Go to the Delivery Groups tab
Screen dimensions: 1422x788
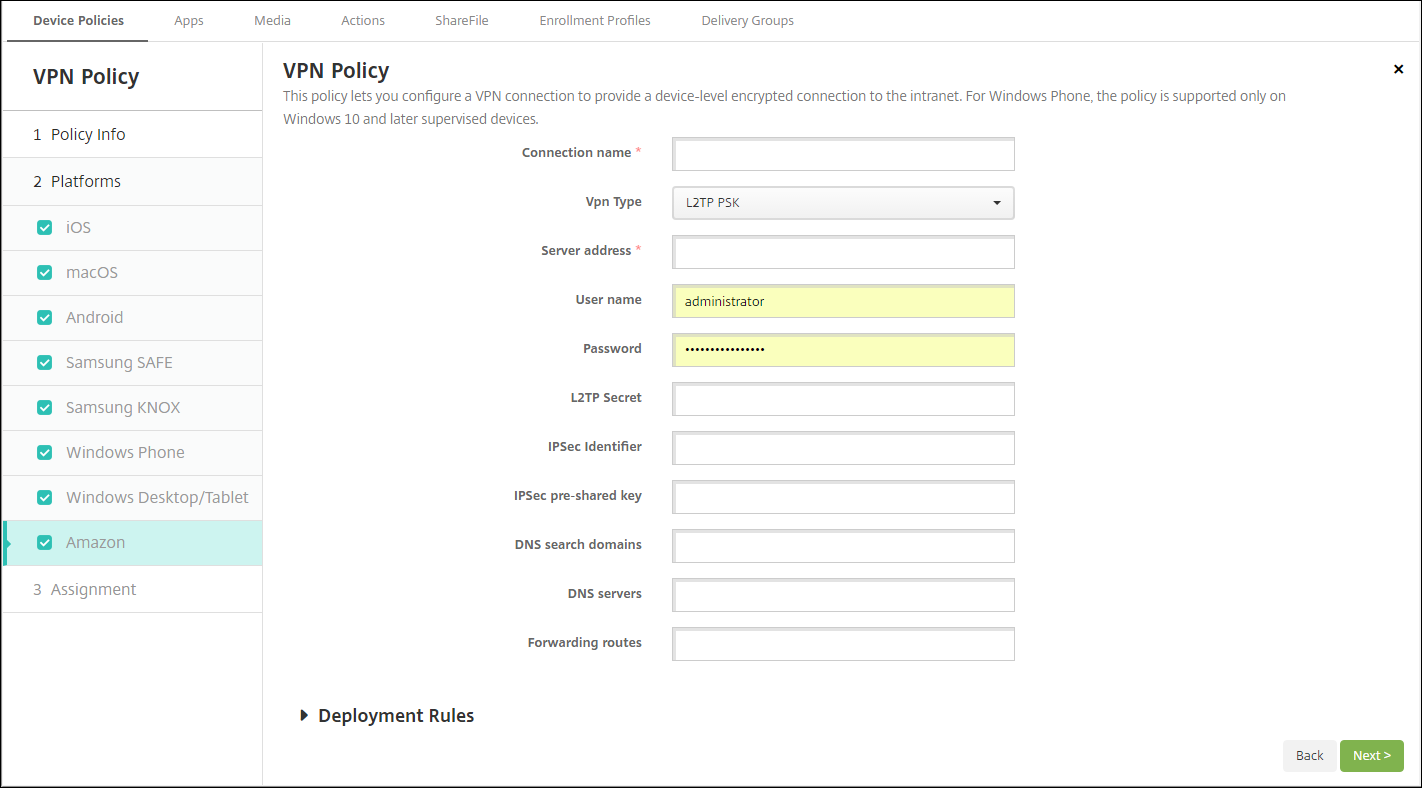747,21
